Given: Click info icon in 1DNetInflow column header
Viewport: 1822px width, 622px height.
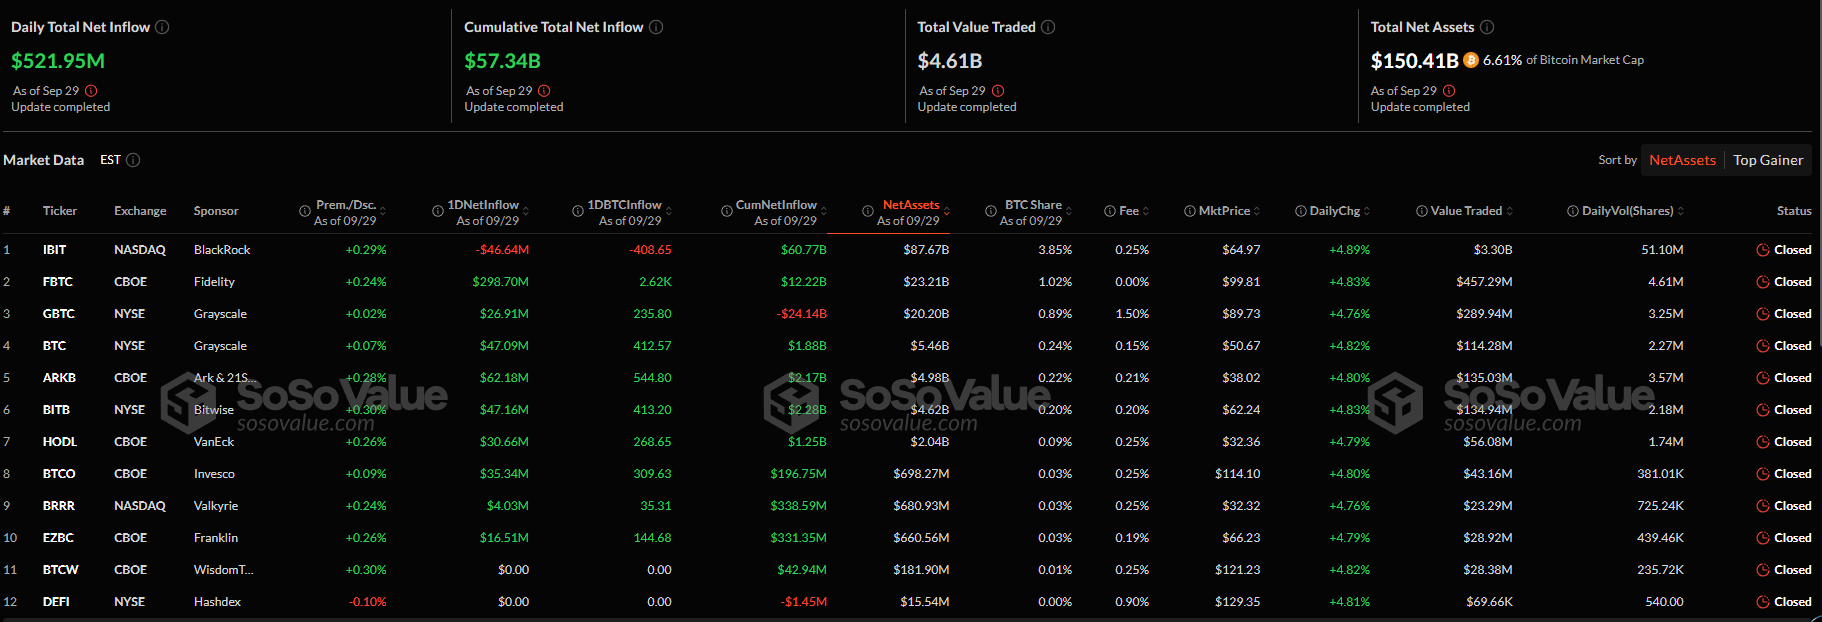Looking at the screenshot, I should [438, 211].
